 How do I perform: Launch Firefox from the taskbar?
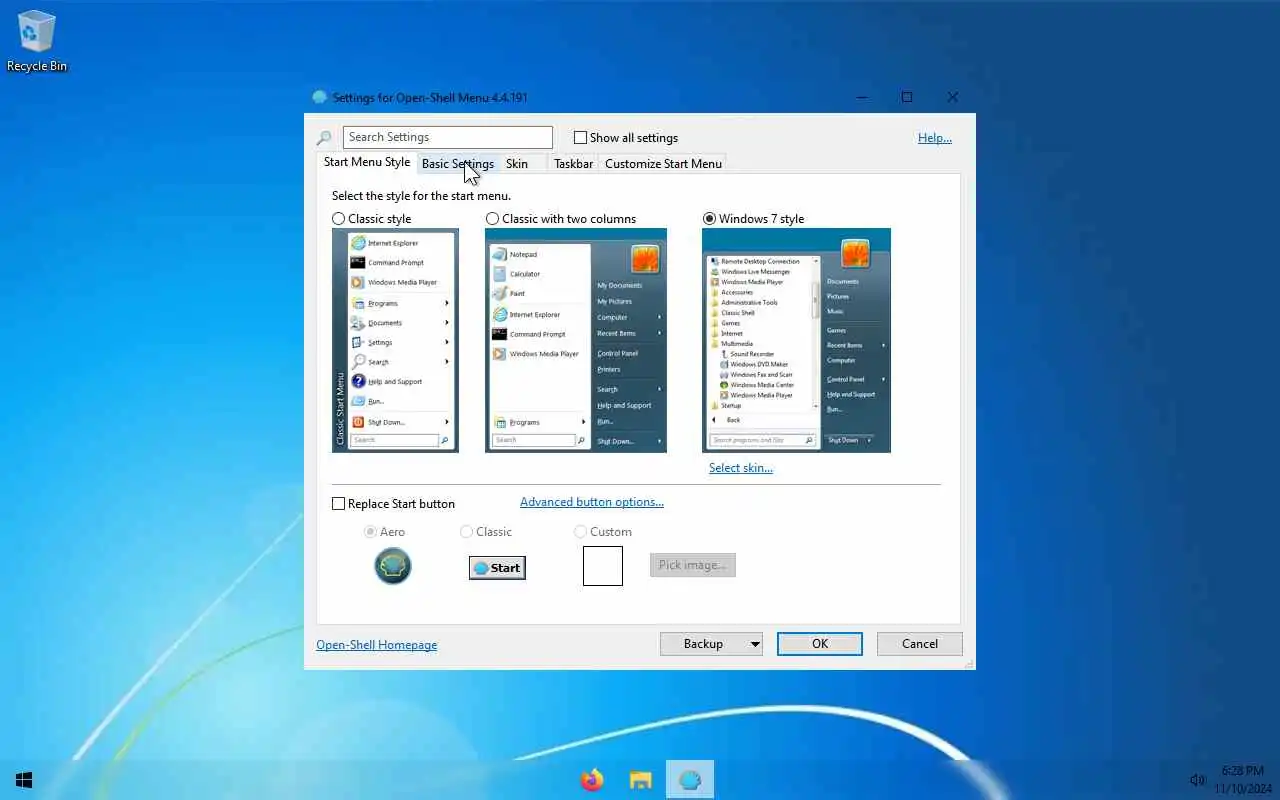coord(592,780)
